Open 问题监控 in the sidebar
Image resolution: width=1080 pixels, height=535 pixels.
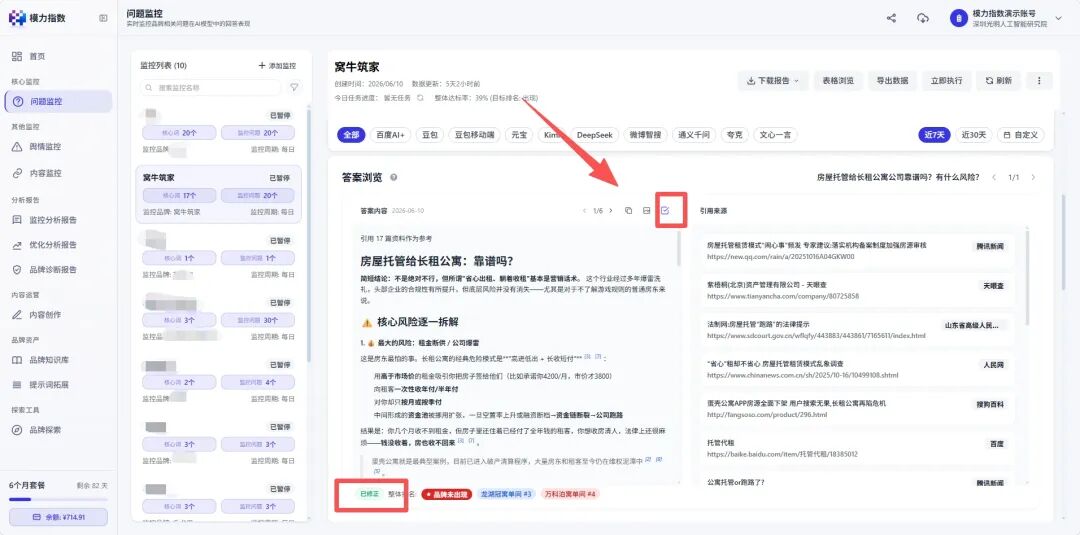tap(58, 101)
